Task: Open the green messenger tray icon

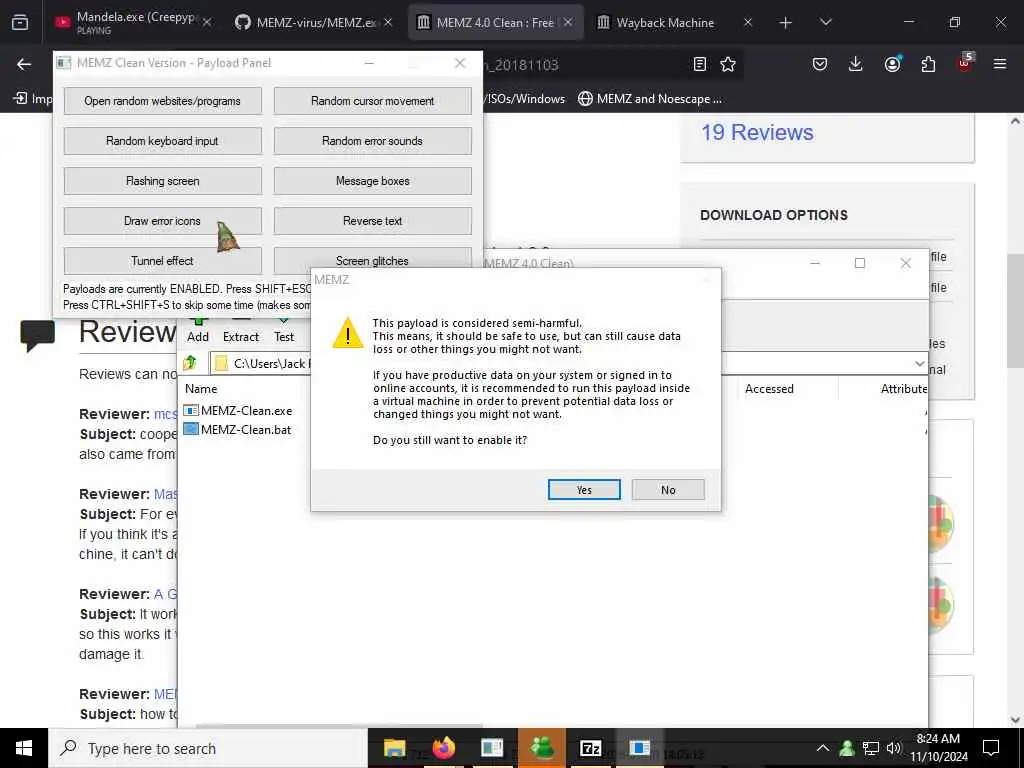Action: pyautogui.click(x=847, y=748)
